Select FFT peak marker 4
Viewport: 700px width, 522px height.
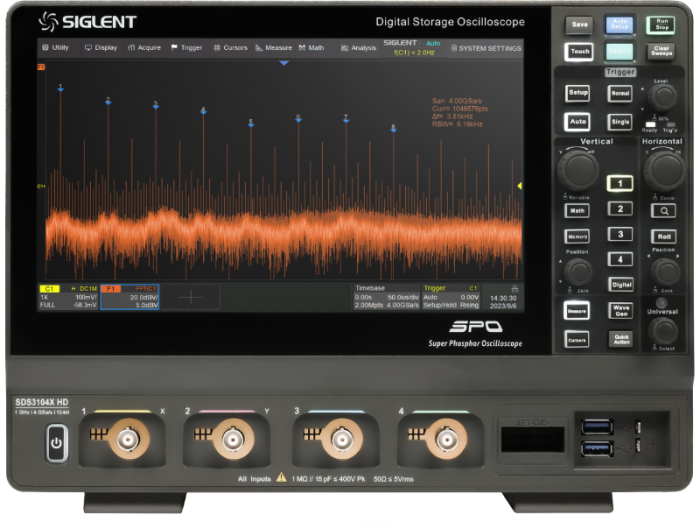point(204,110)
